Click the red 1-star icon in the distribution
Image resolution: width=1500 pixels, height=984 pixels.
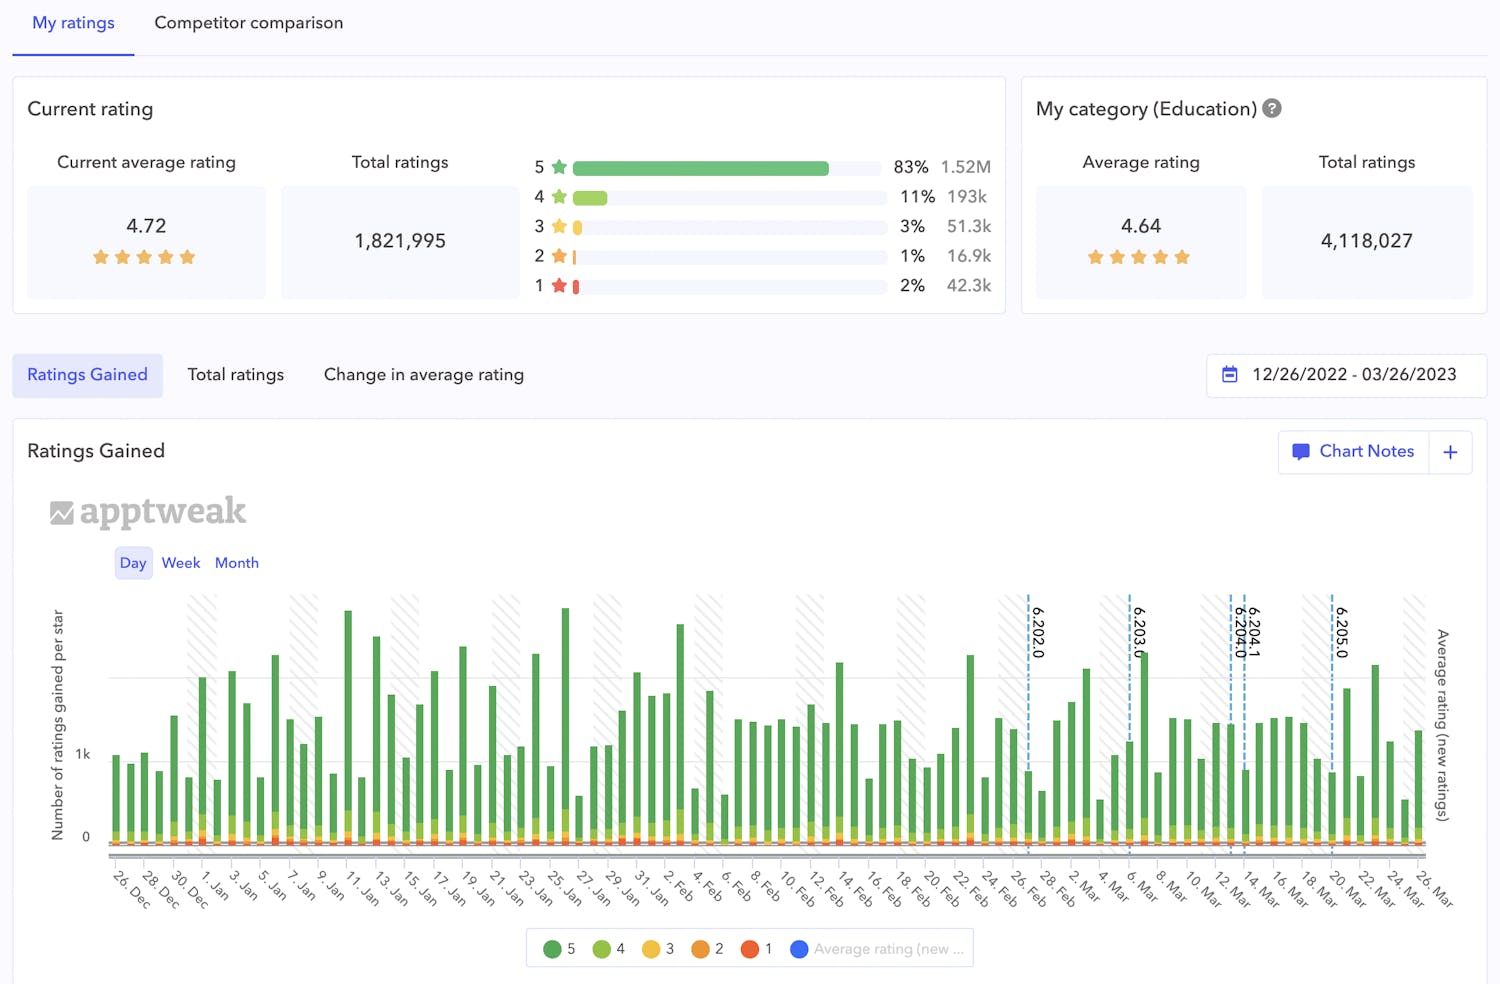click(x=559, y=286)
